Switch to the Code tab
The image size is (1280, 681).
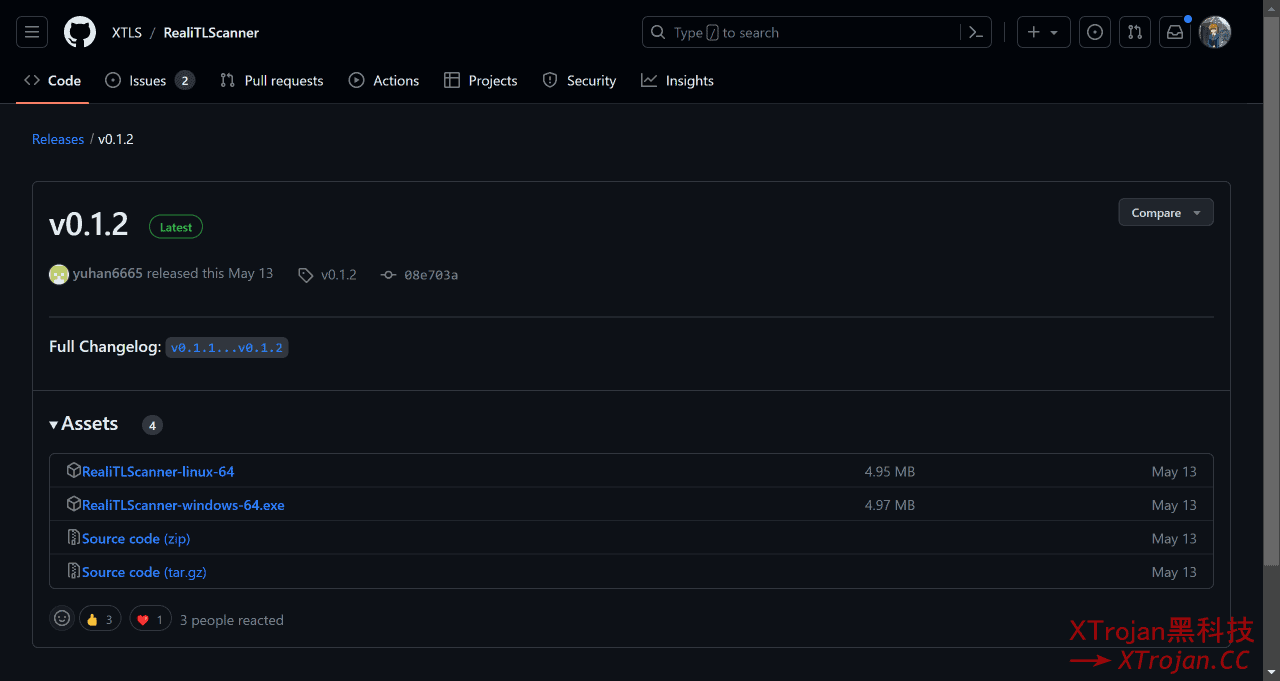[x=53, y=80]
